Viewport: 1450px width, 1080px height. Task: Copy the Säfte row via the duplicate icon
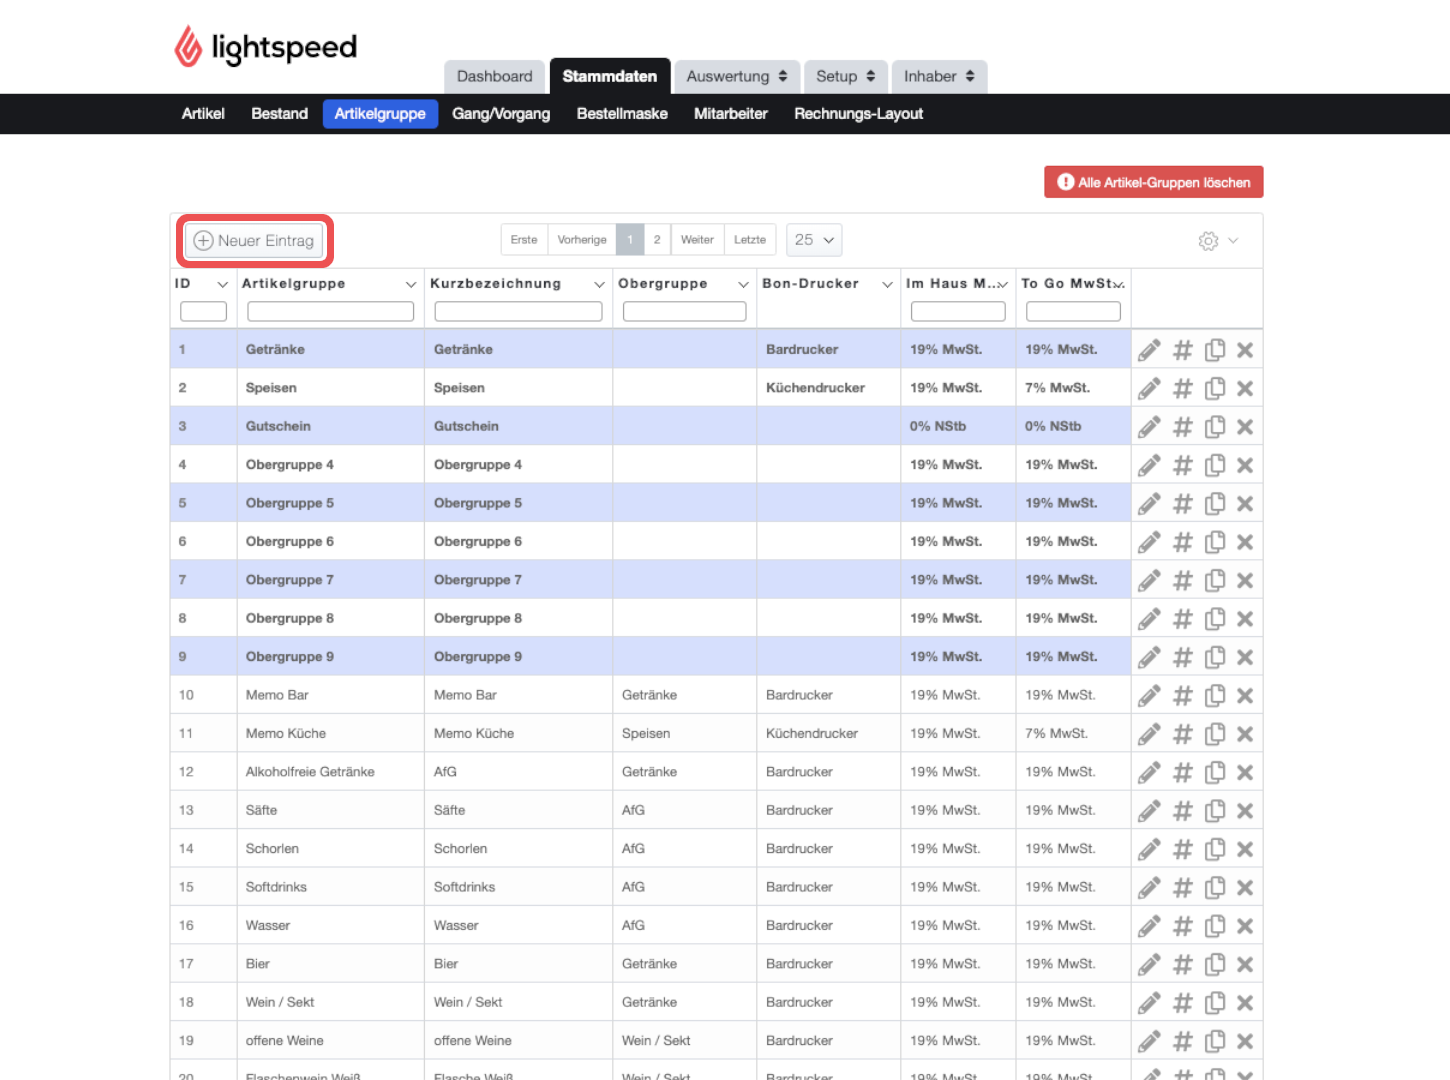[1215, 810]
